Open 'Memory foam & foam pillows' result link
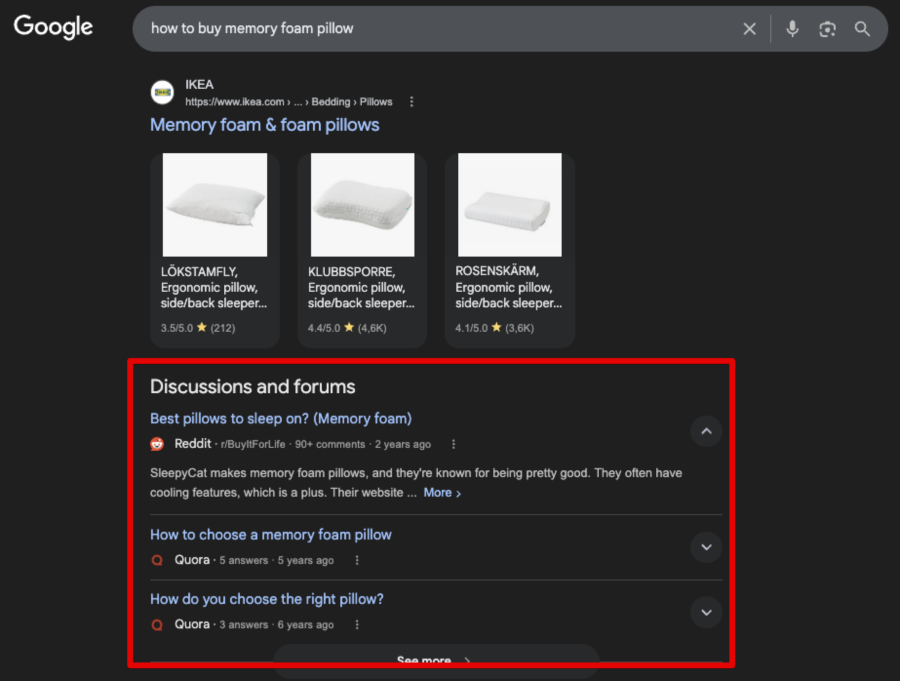Image resolution: width=900 pixels, height=681 pixels. tap(264, 124)
